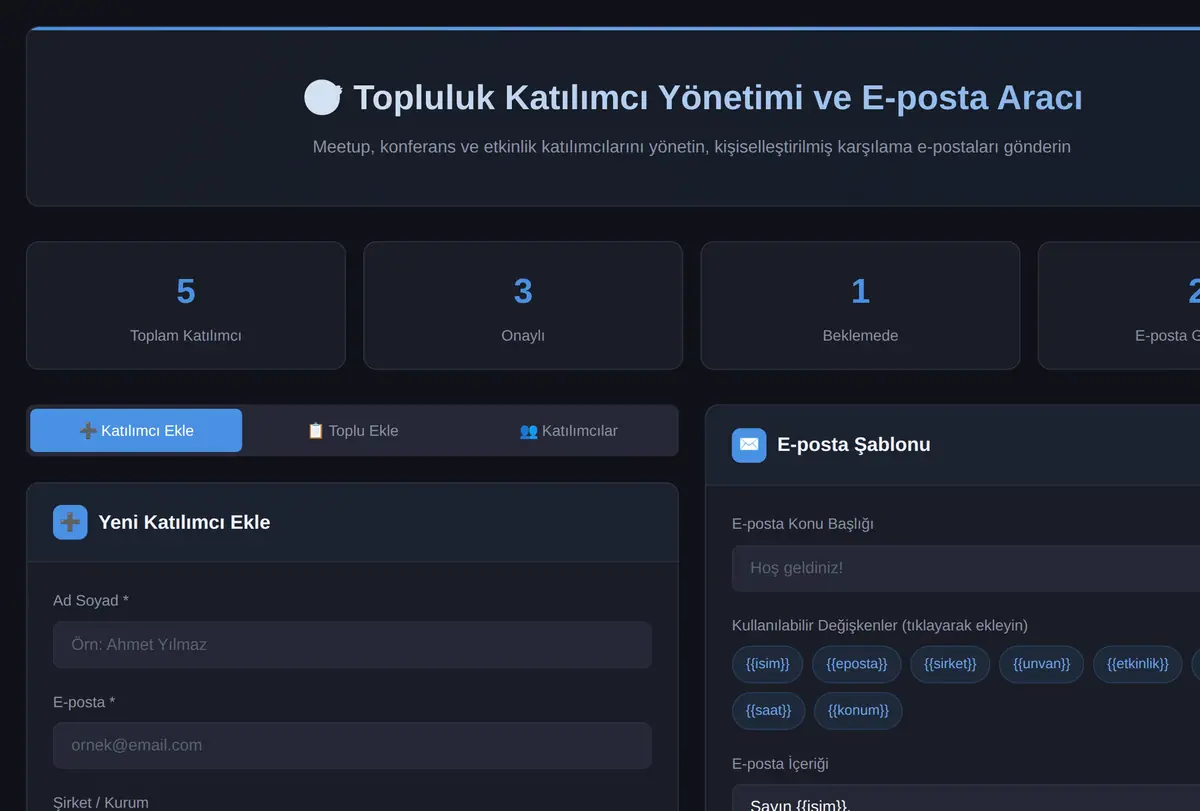
Task: Click the Beklemede stat card
Action: (860, 306)
